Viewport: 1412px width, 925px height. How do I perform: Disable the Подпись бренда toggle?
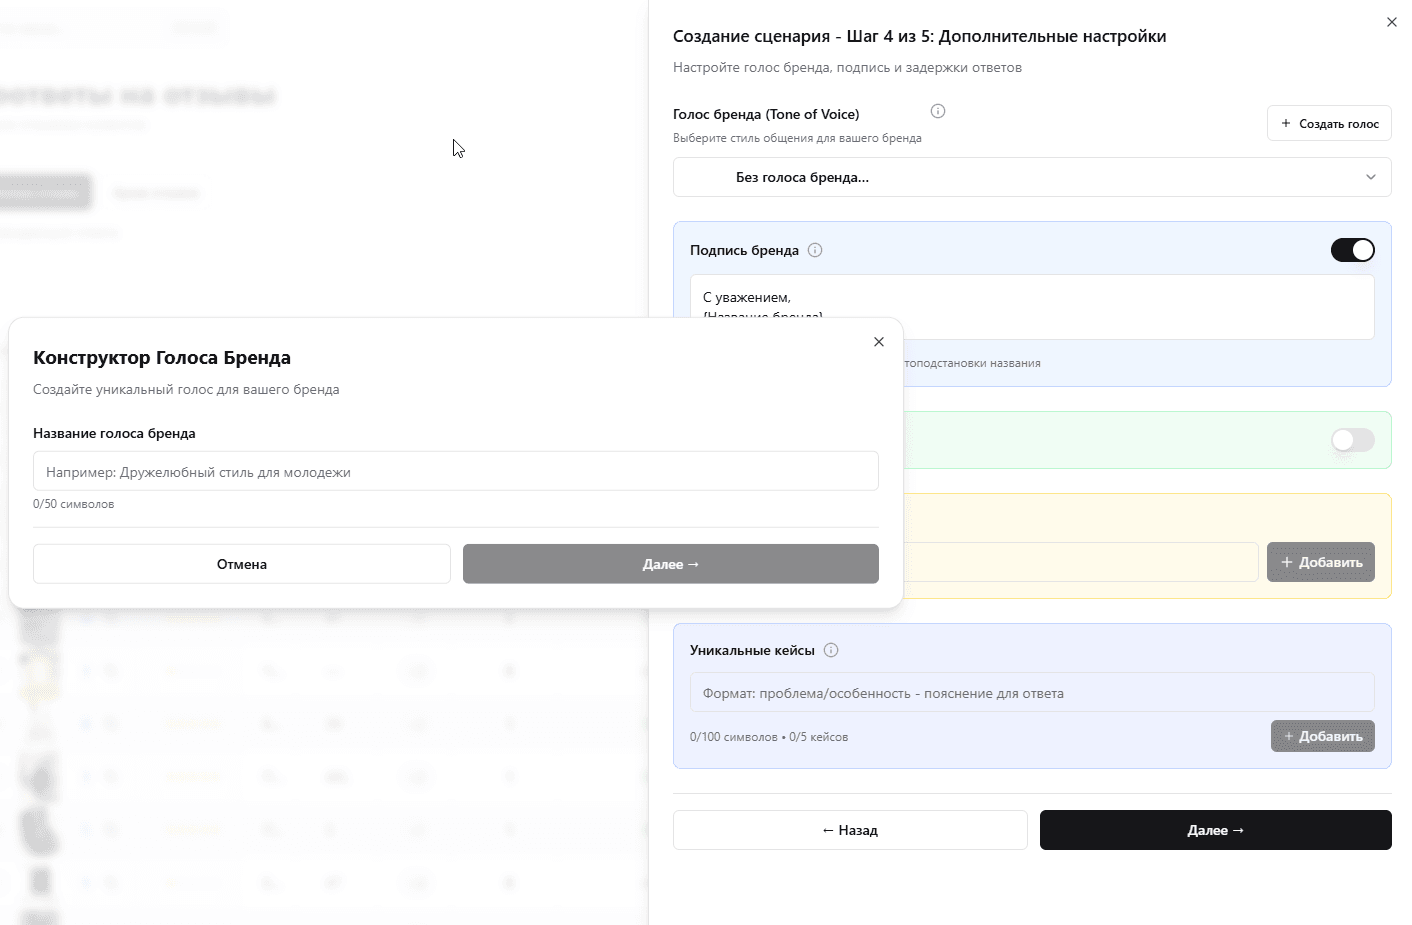coord(1352,250)
